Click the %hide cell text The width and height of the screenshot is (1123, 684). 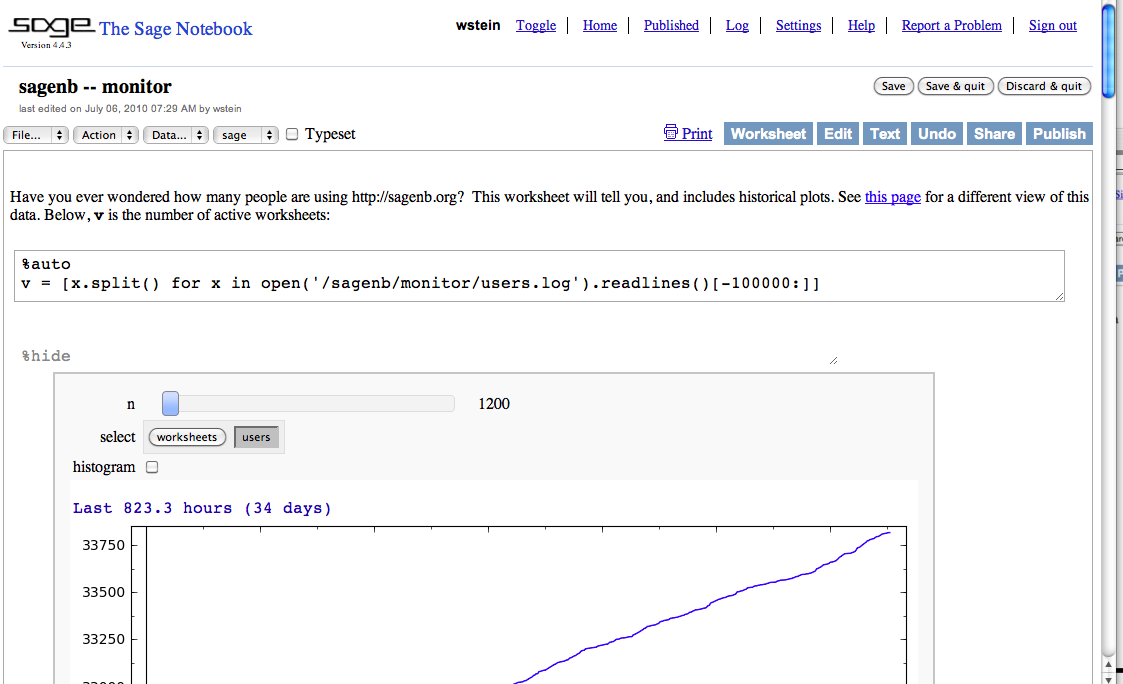[46, 356]
